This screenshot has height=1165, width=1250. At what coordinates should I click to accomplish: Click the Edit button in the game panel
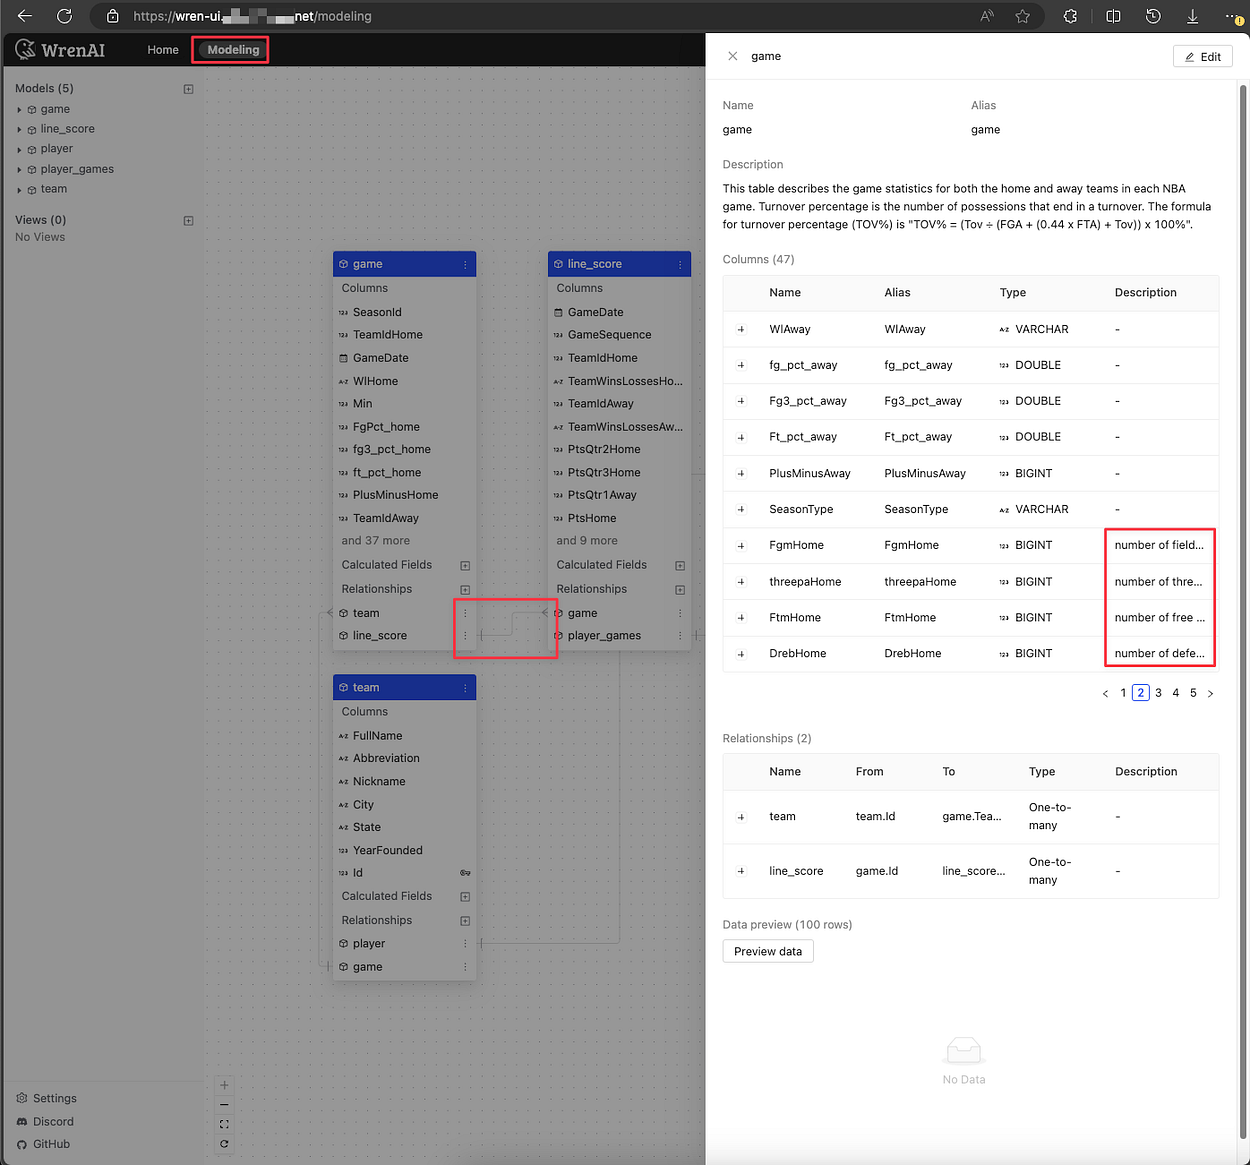click(x=1202, y=56)
